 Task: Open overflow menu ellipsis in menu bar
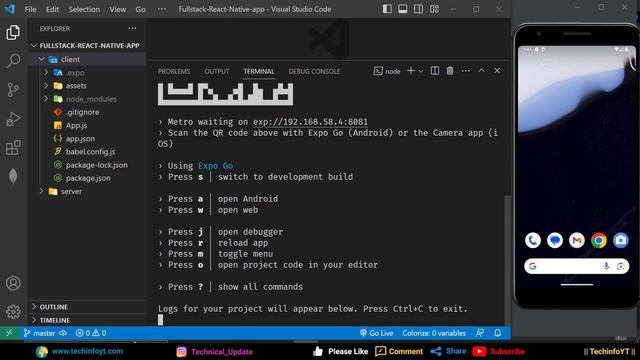[162, 9]
